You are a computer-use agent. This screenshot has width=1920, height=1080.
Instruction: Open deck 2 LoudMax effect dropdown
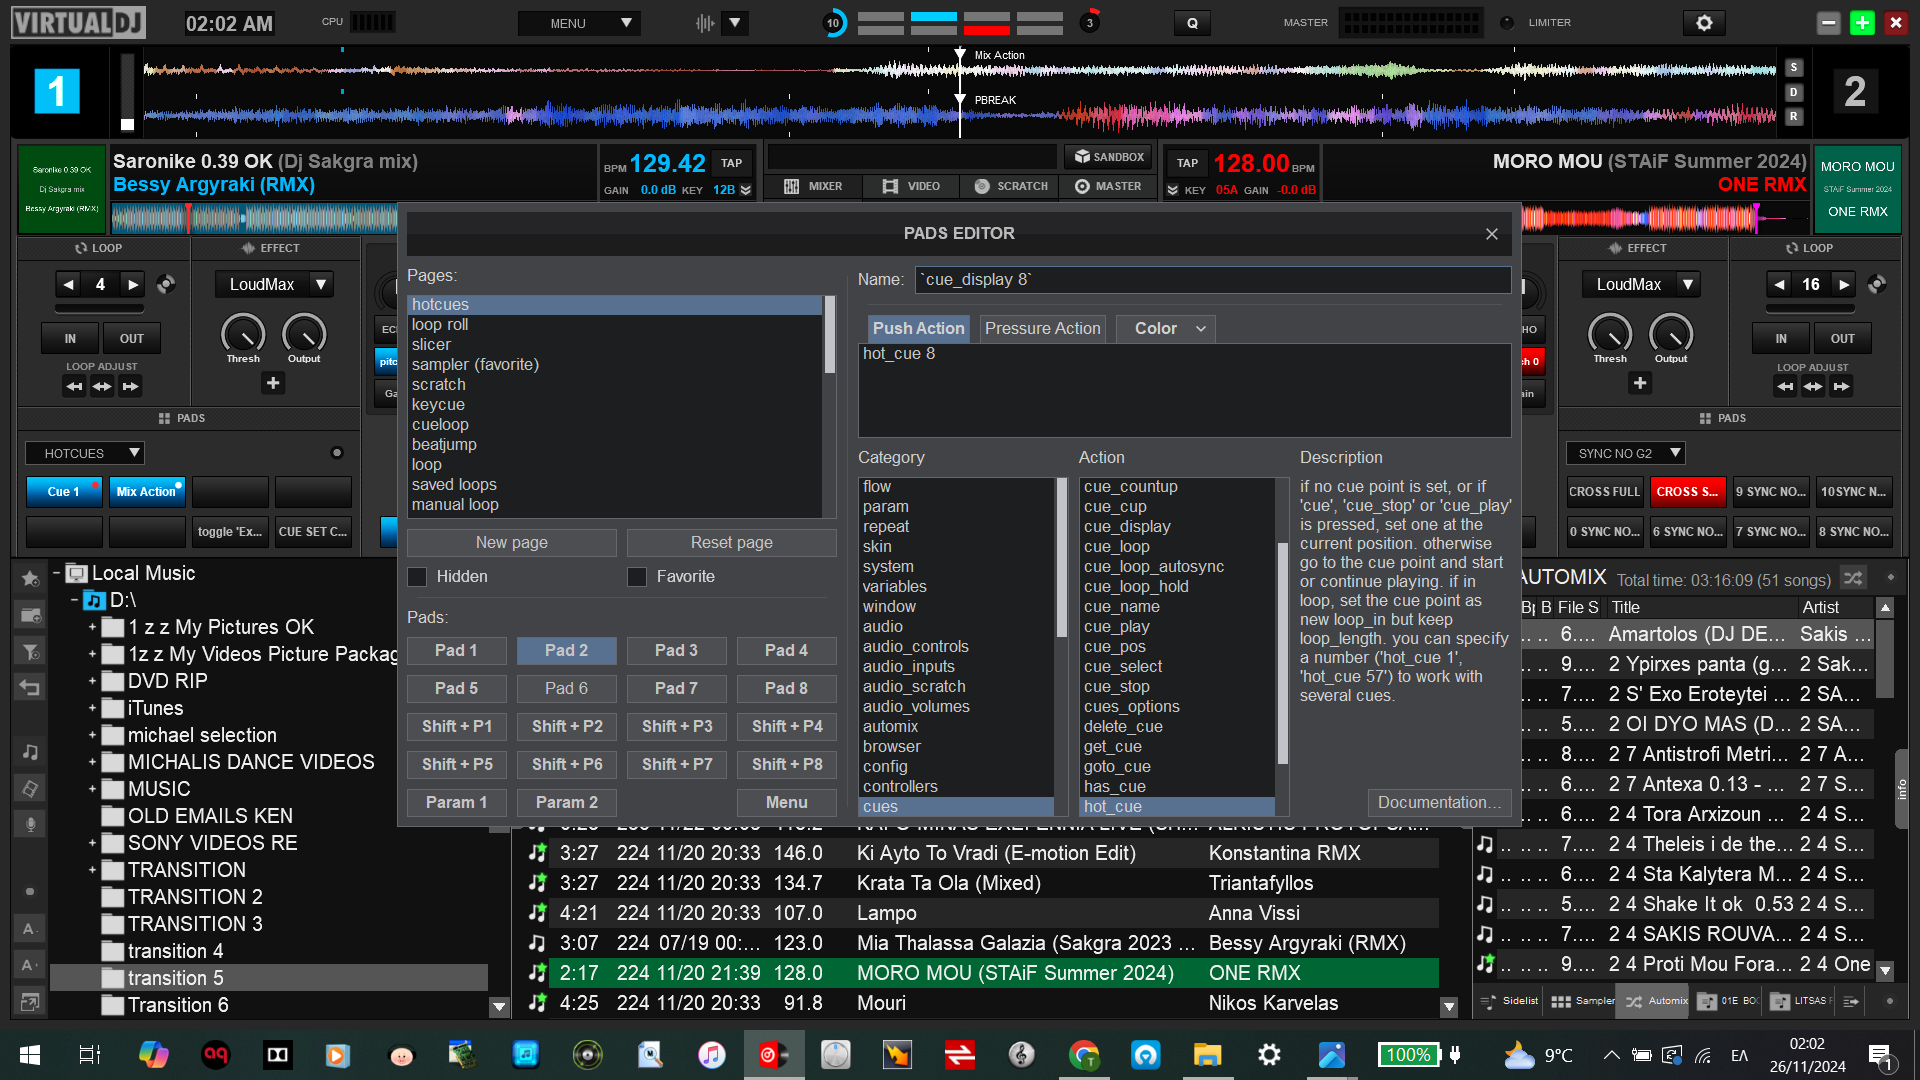point(1688,285)
